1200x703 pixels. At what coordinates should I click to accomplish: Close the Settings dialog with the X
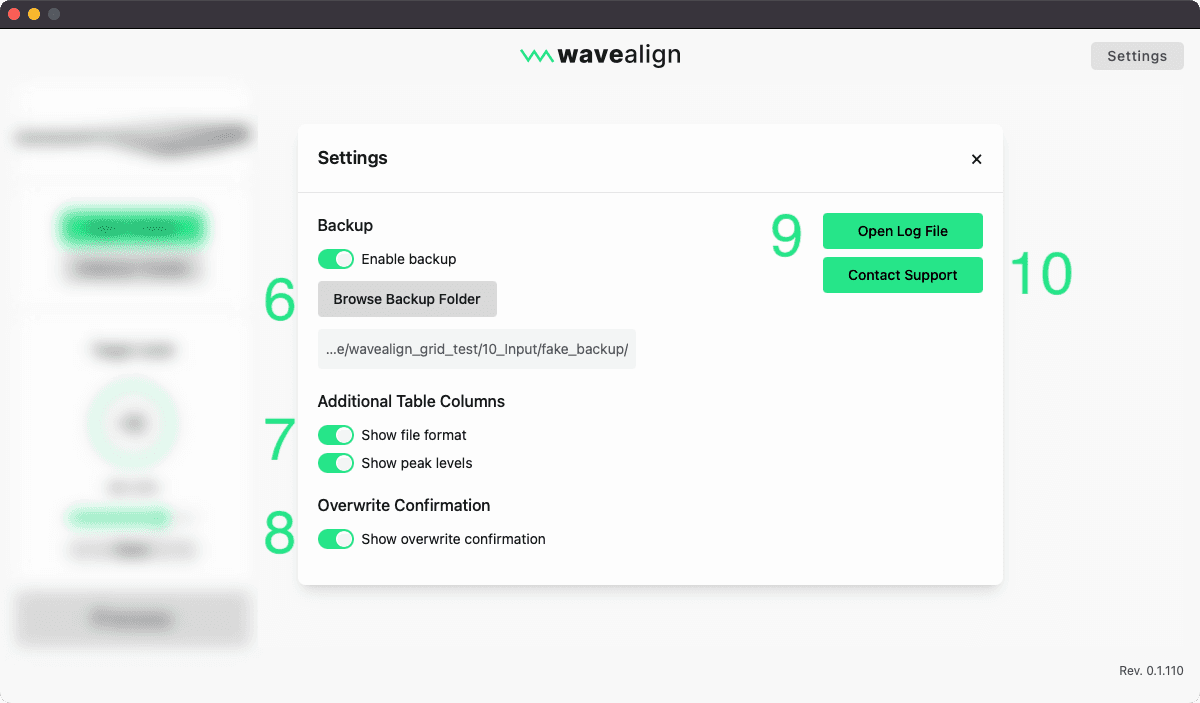coord(976,159)
